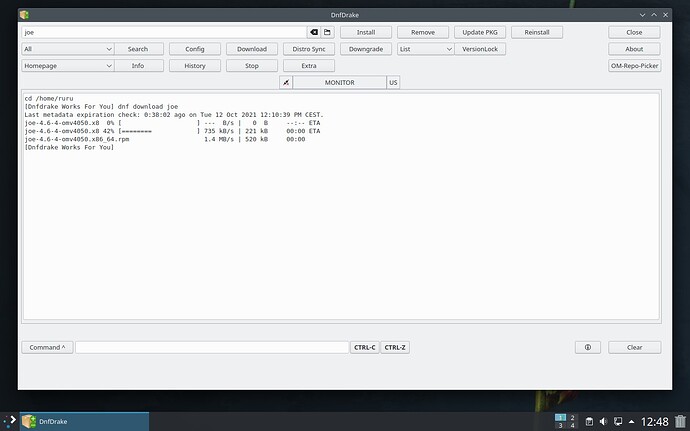Click the joe-4.6-4-omv4050.x86_64.rpm line
This screenshot has height=431, width=690.
(x=165, y=139)
